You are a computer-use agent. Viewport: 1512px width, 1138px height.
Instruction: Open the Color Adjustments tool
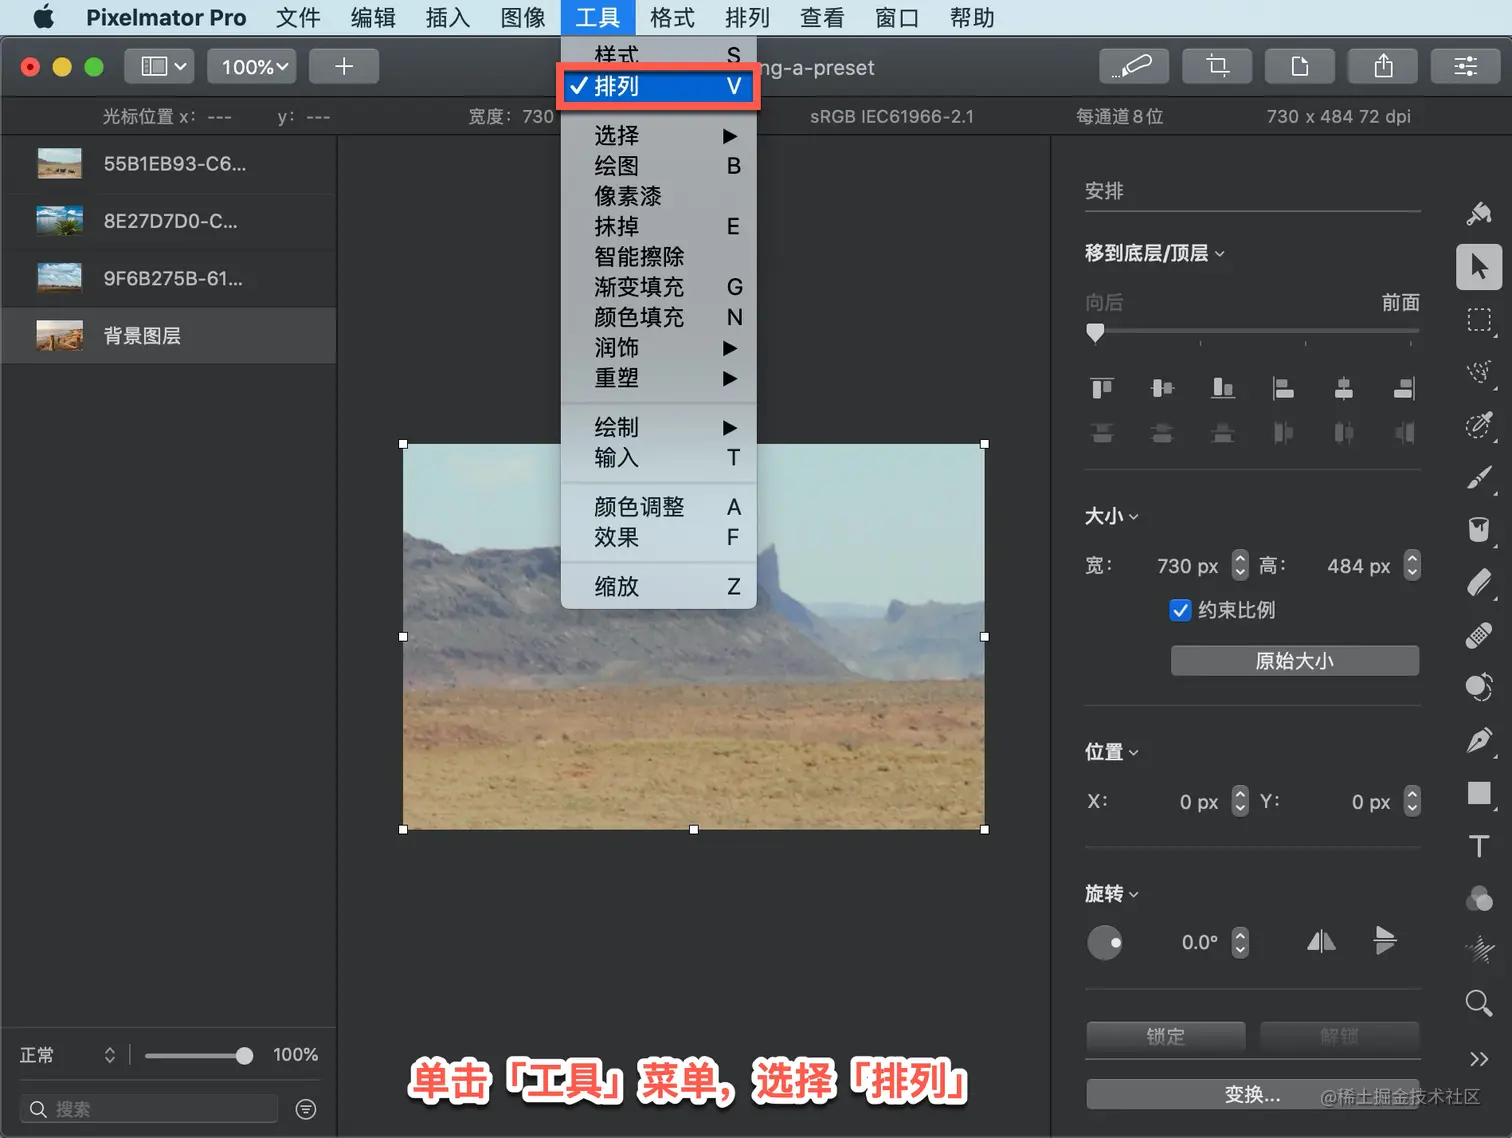tap(1479, 899)
